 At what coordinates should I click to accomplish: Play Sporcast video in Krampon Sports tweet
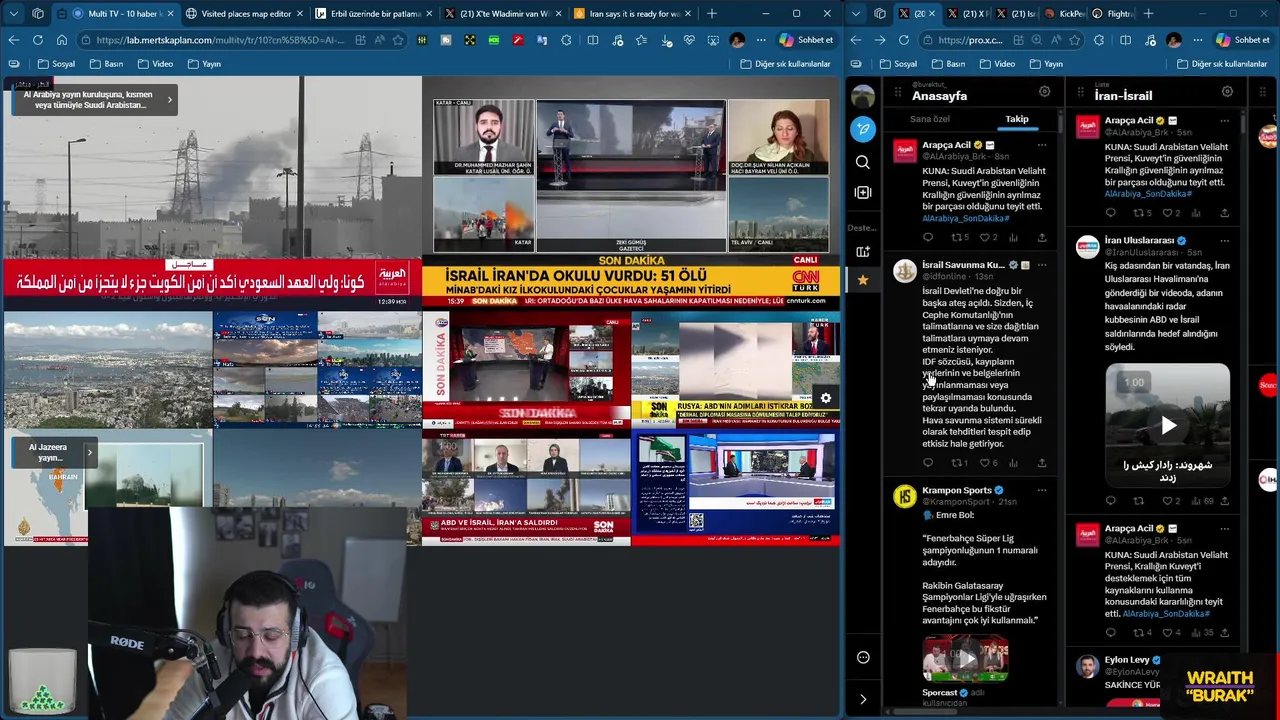(x=965, y=658)
